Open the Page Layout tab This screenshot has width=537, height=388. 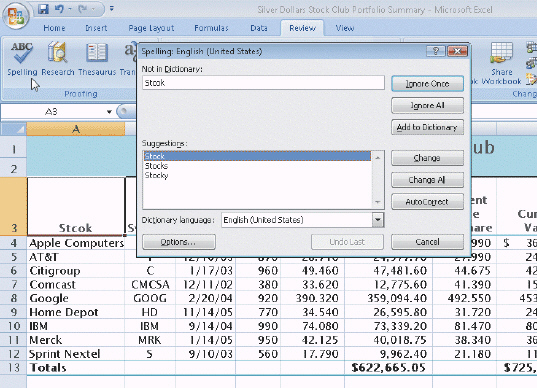[151, 28]
